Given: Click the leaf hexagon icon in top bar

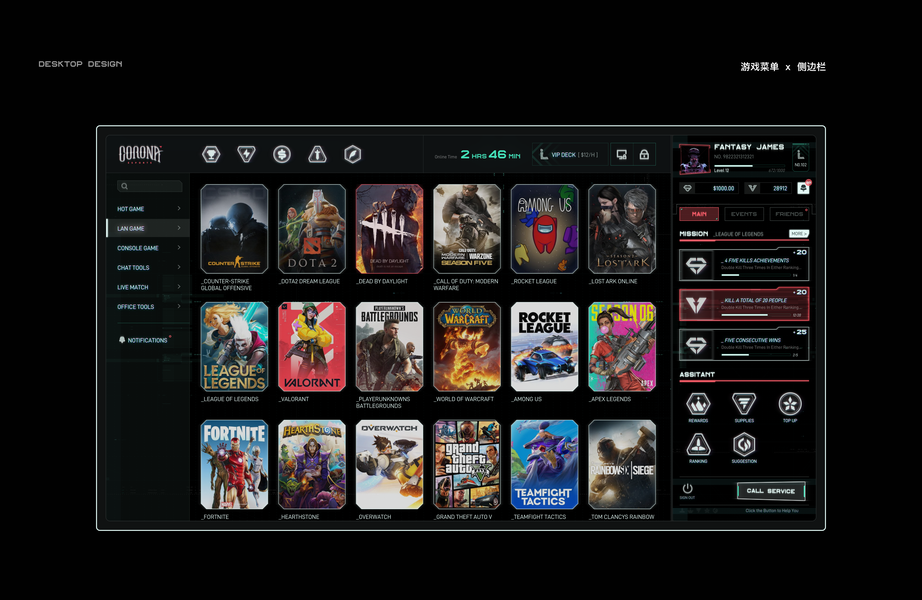Looking at the screenshot, I should coord(353,155).
